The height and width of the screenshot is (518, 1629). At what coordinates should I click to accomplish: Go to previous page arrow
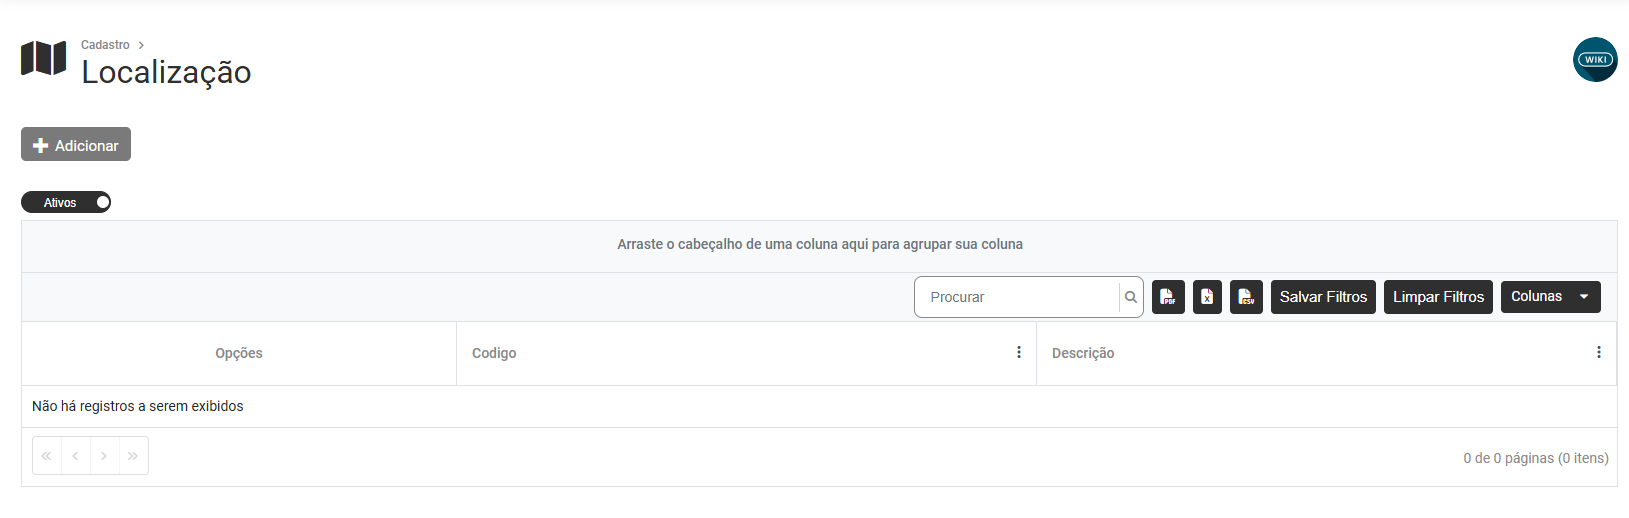pyautogui.click(x=75, y=456)
